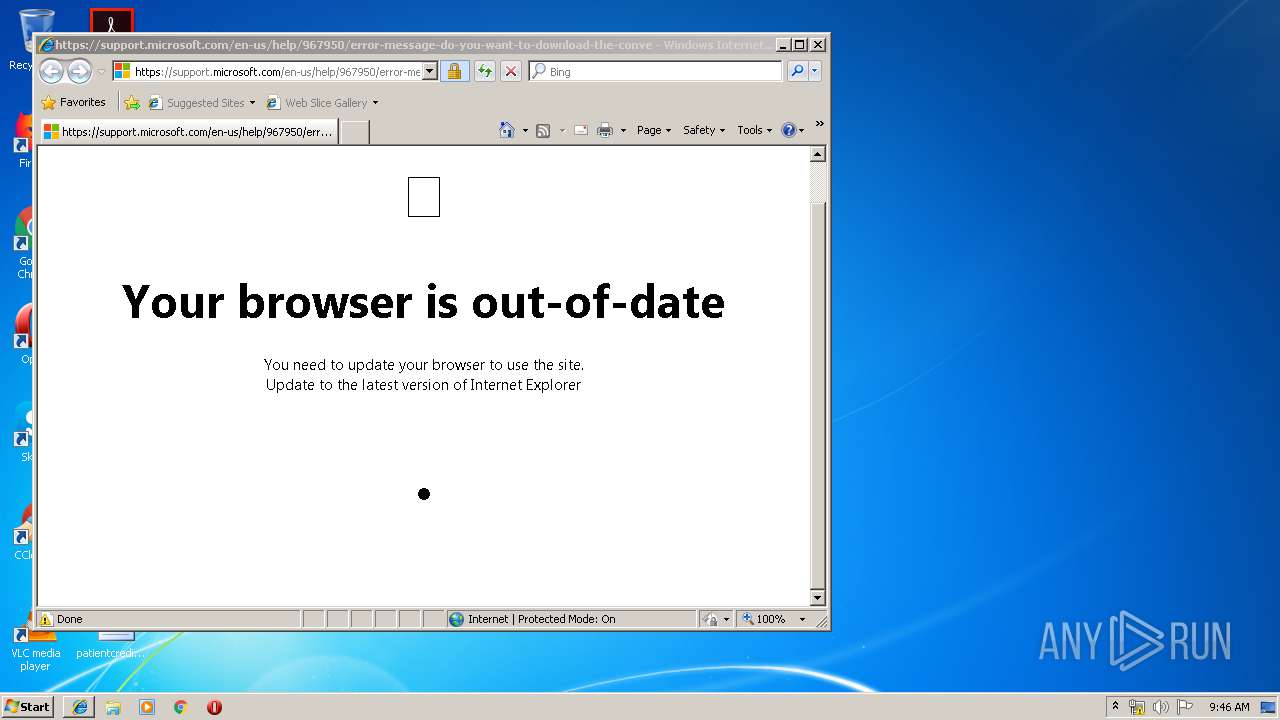Open the Action Center flag icon
Screen dimensions: 1280x720
(x=1185, y=707)
